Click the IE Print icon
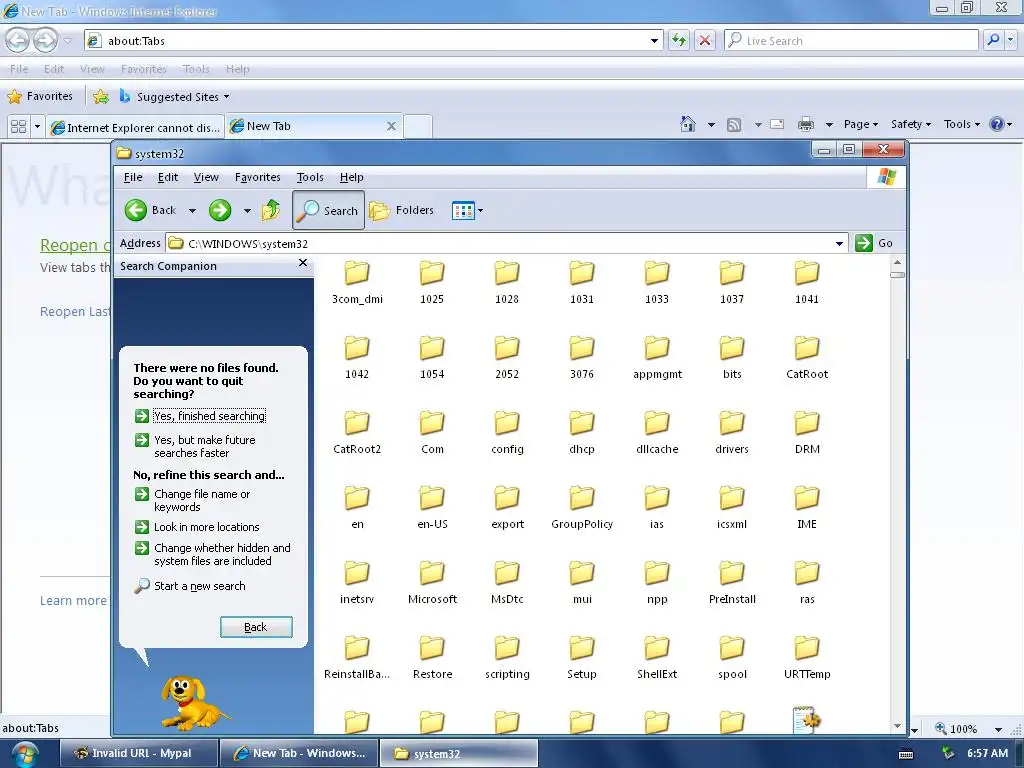 click(806, 124)
